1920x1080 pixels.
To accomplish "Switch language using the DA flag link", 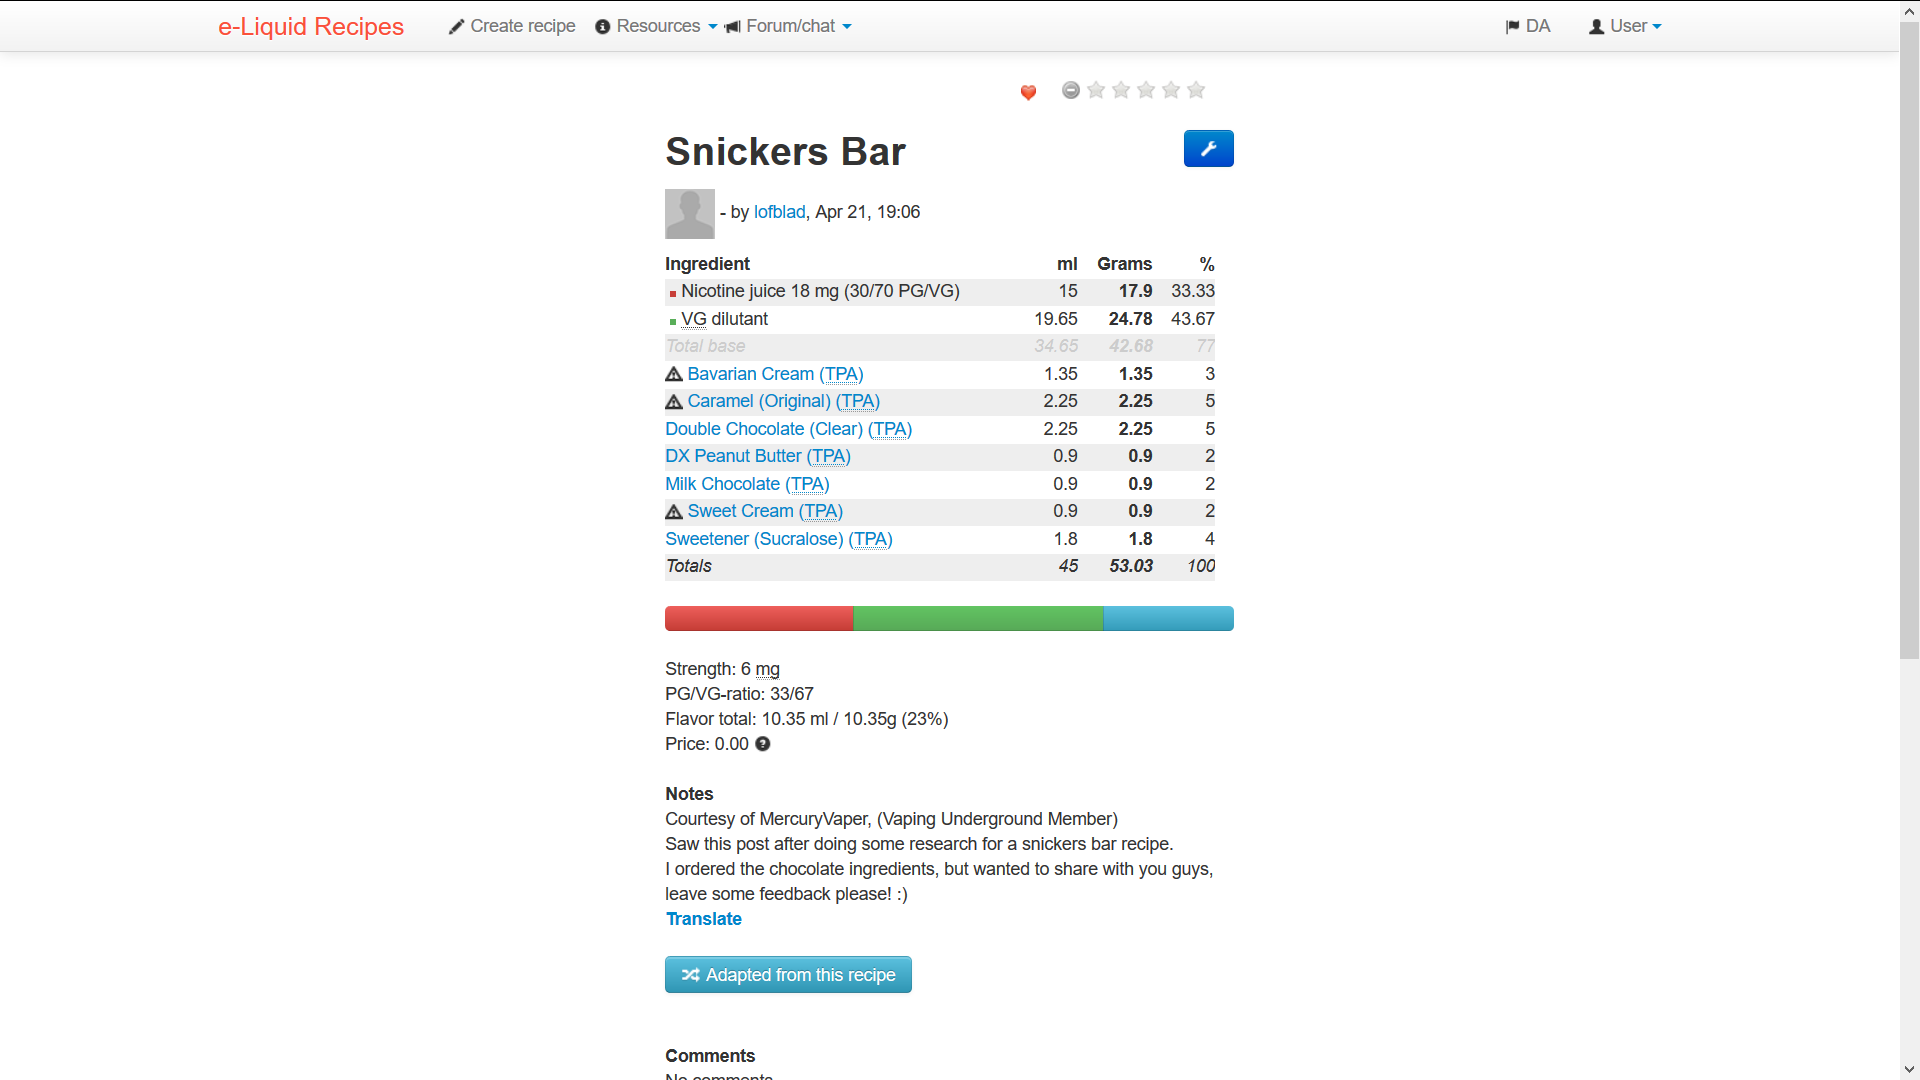I will (x=1528, y=26).
